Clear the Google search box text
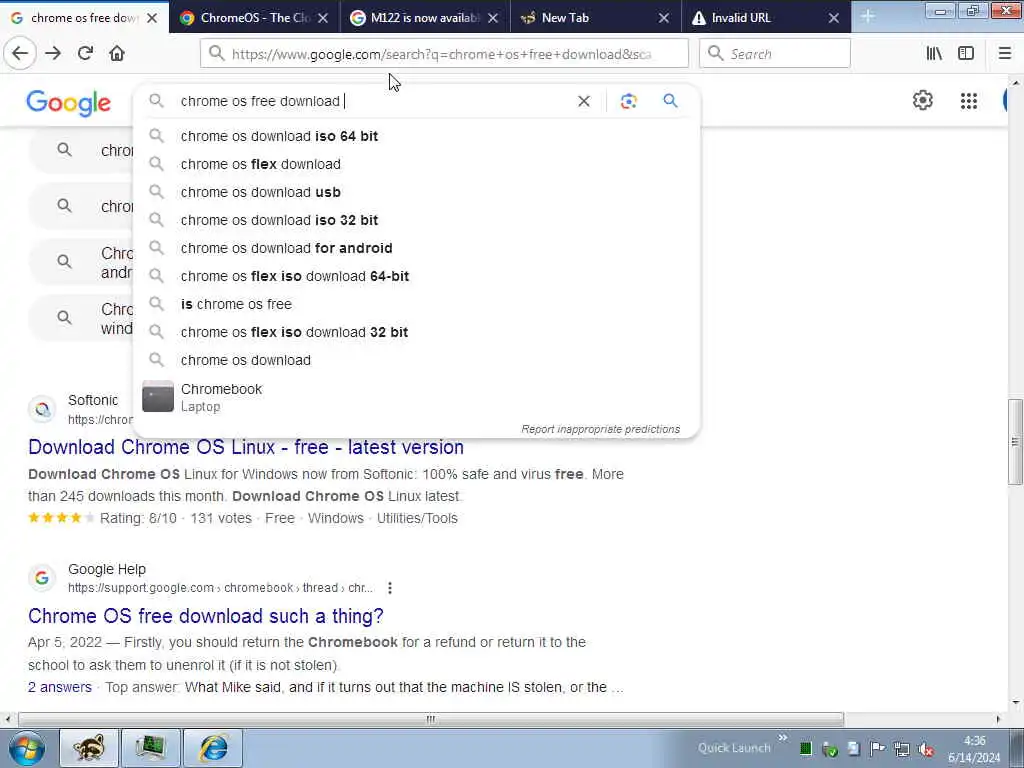This screenshot has height=768, width=1024. 584,101
